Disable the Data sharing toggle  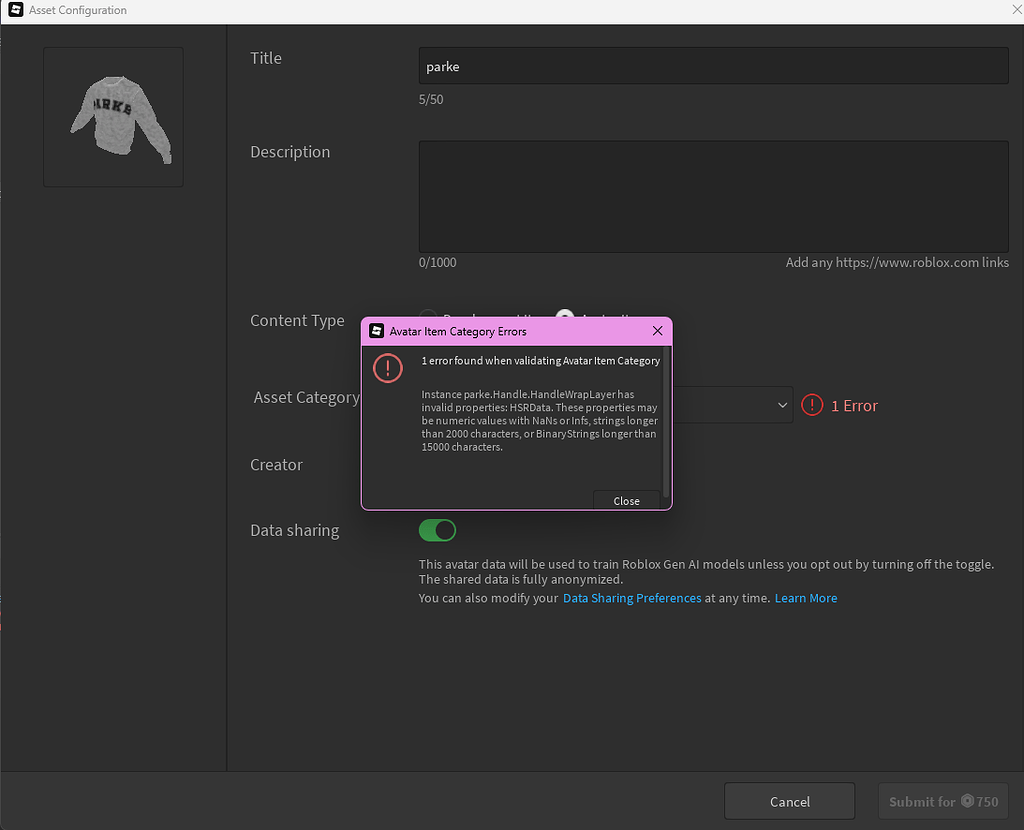(x=437, y=530)
